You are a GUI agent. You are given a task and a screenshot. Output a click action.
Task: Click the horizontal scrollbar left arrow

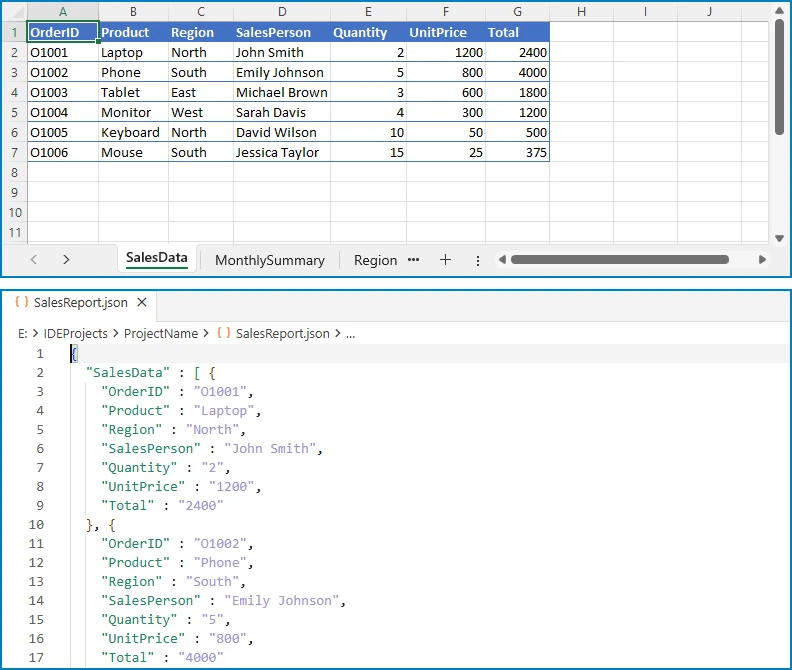(502, 259)
